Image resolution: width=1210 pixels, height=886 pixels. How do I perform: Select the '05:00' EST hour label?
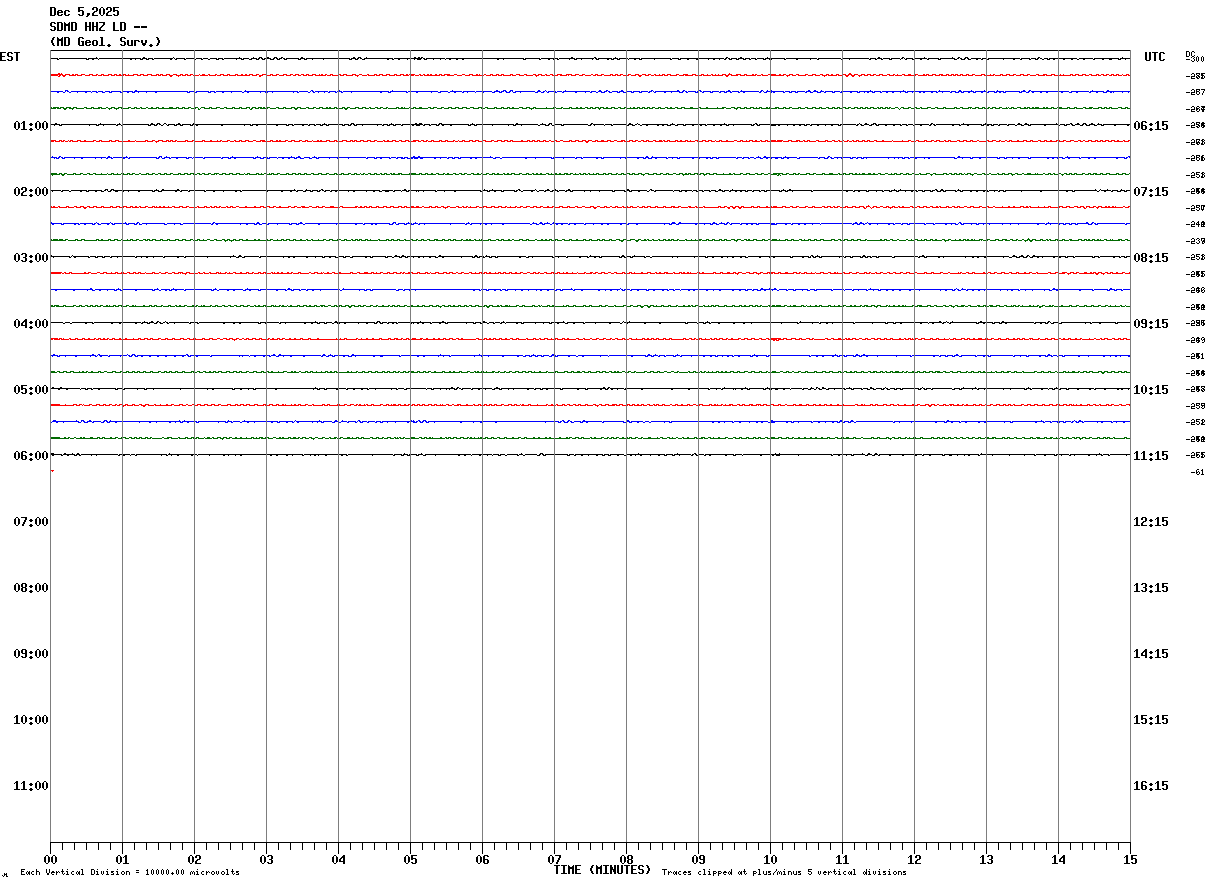pyautogui.click(x=31, y=389)
